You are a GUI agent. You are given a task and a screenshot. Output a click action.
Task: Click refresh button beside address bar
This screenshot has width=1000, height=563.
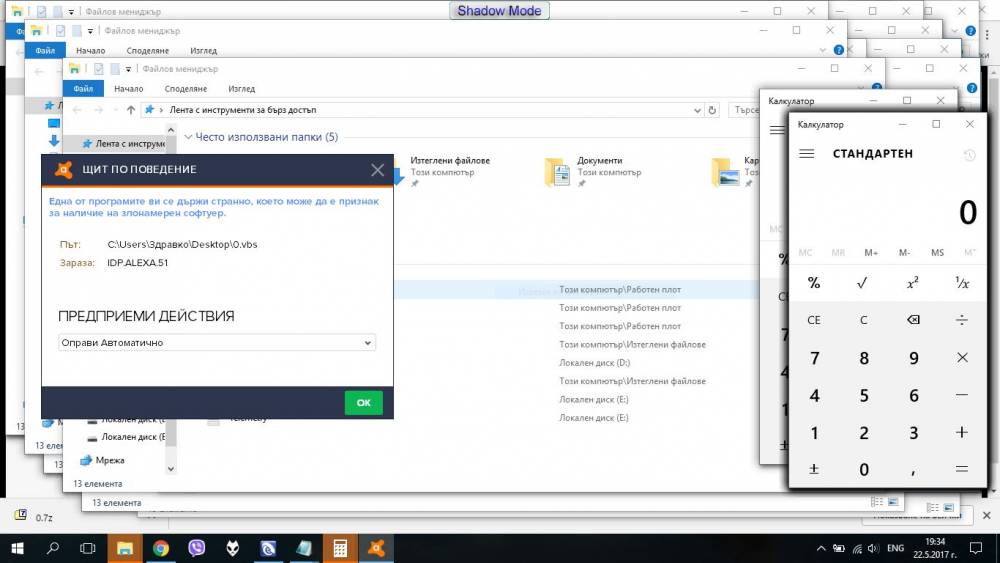pos(712,110)
